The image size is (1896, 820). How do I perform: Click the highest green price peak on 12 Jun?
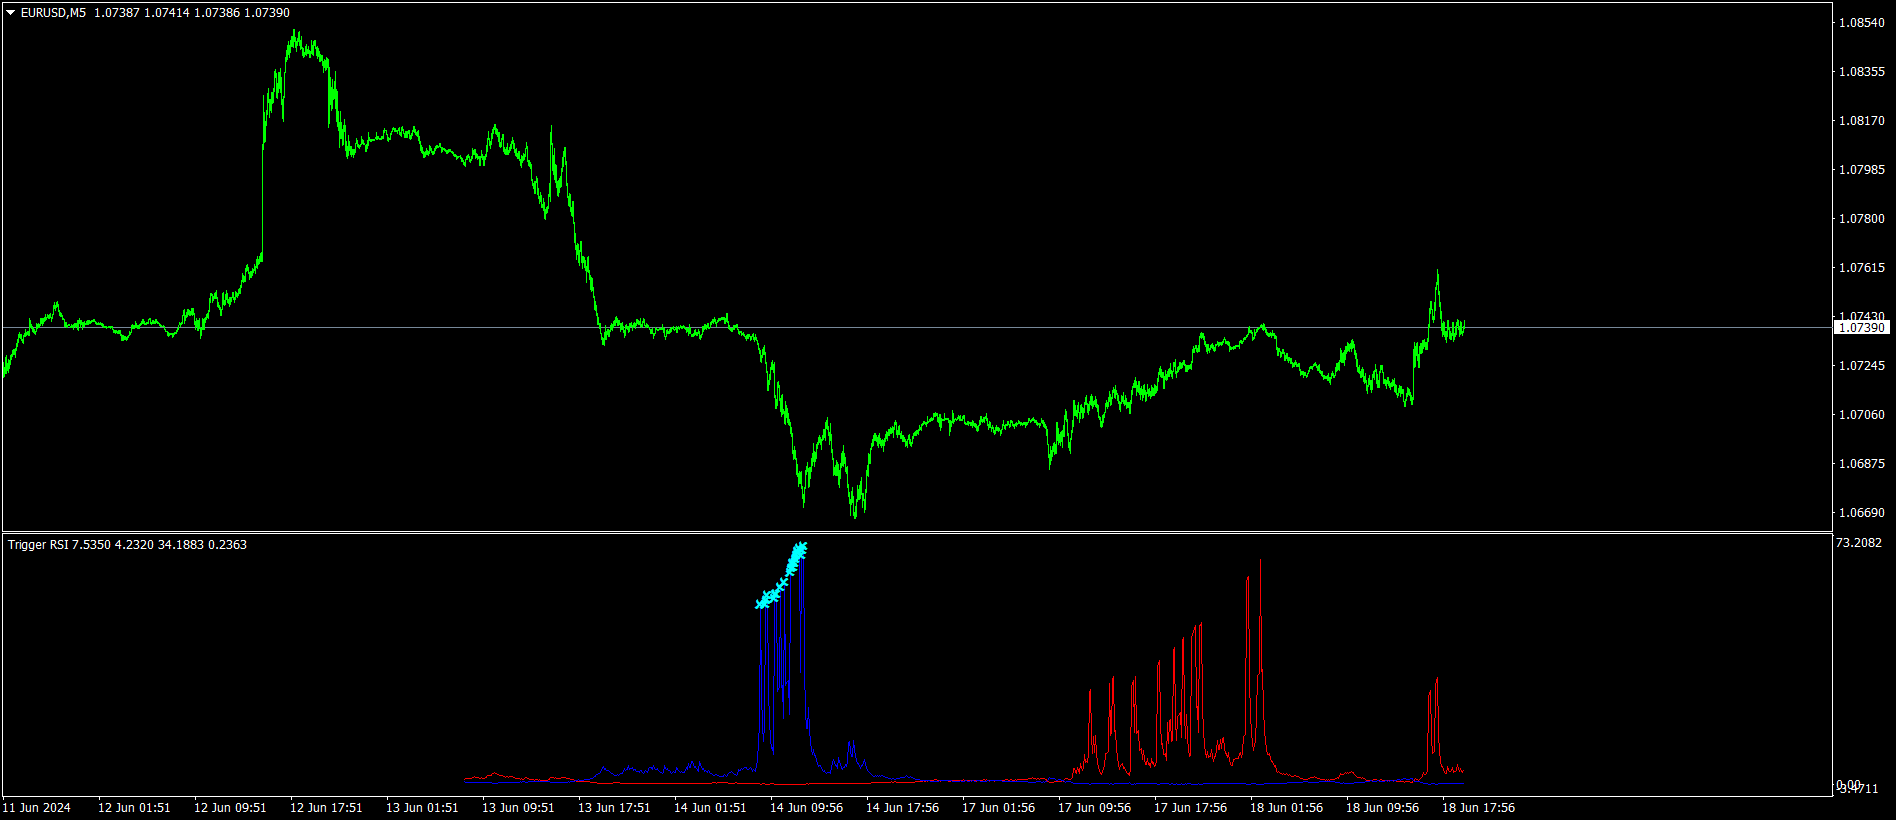(295, 33)
